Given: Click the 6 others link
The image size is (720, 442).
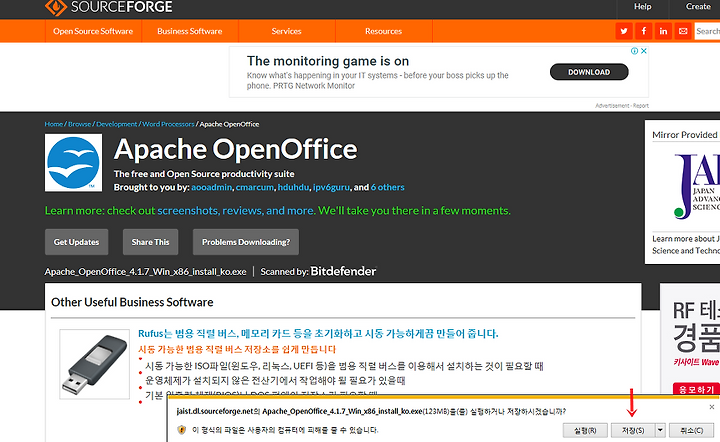Looking at the screenshot, I should pos(388,187).
